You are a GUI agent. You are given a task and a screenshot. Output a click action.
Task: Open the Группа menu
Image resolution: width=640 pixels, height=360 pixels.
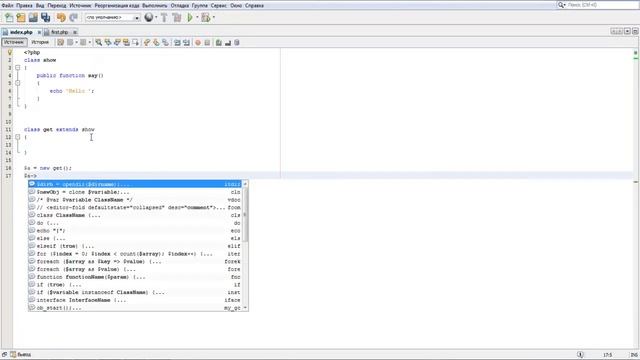click(200, 6)
